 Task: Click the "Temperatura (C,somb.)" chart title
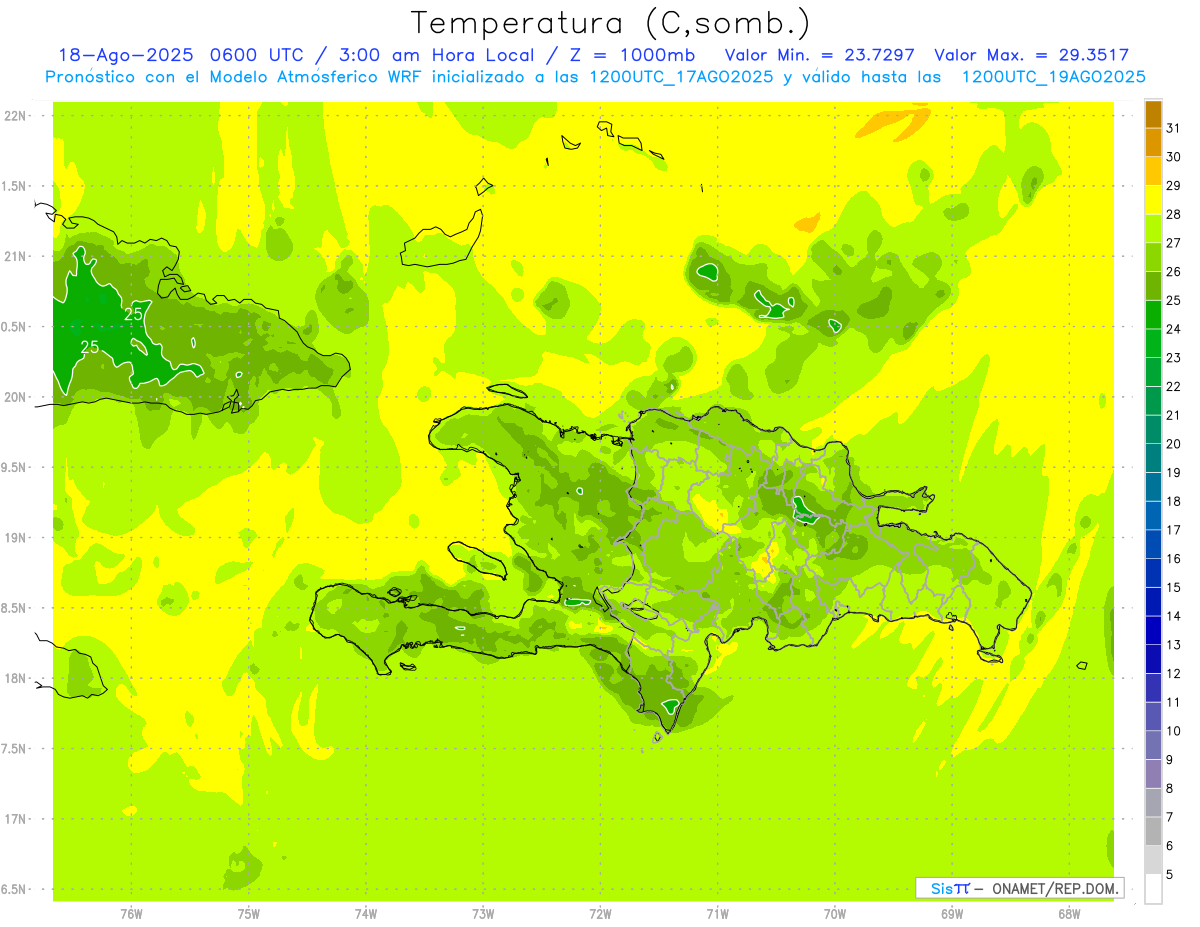pos(612,22)
